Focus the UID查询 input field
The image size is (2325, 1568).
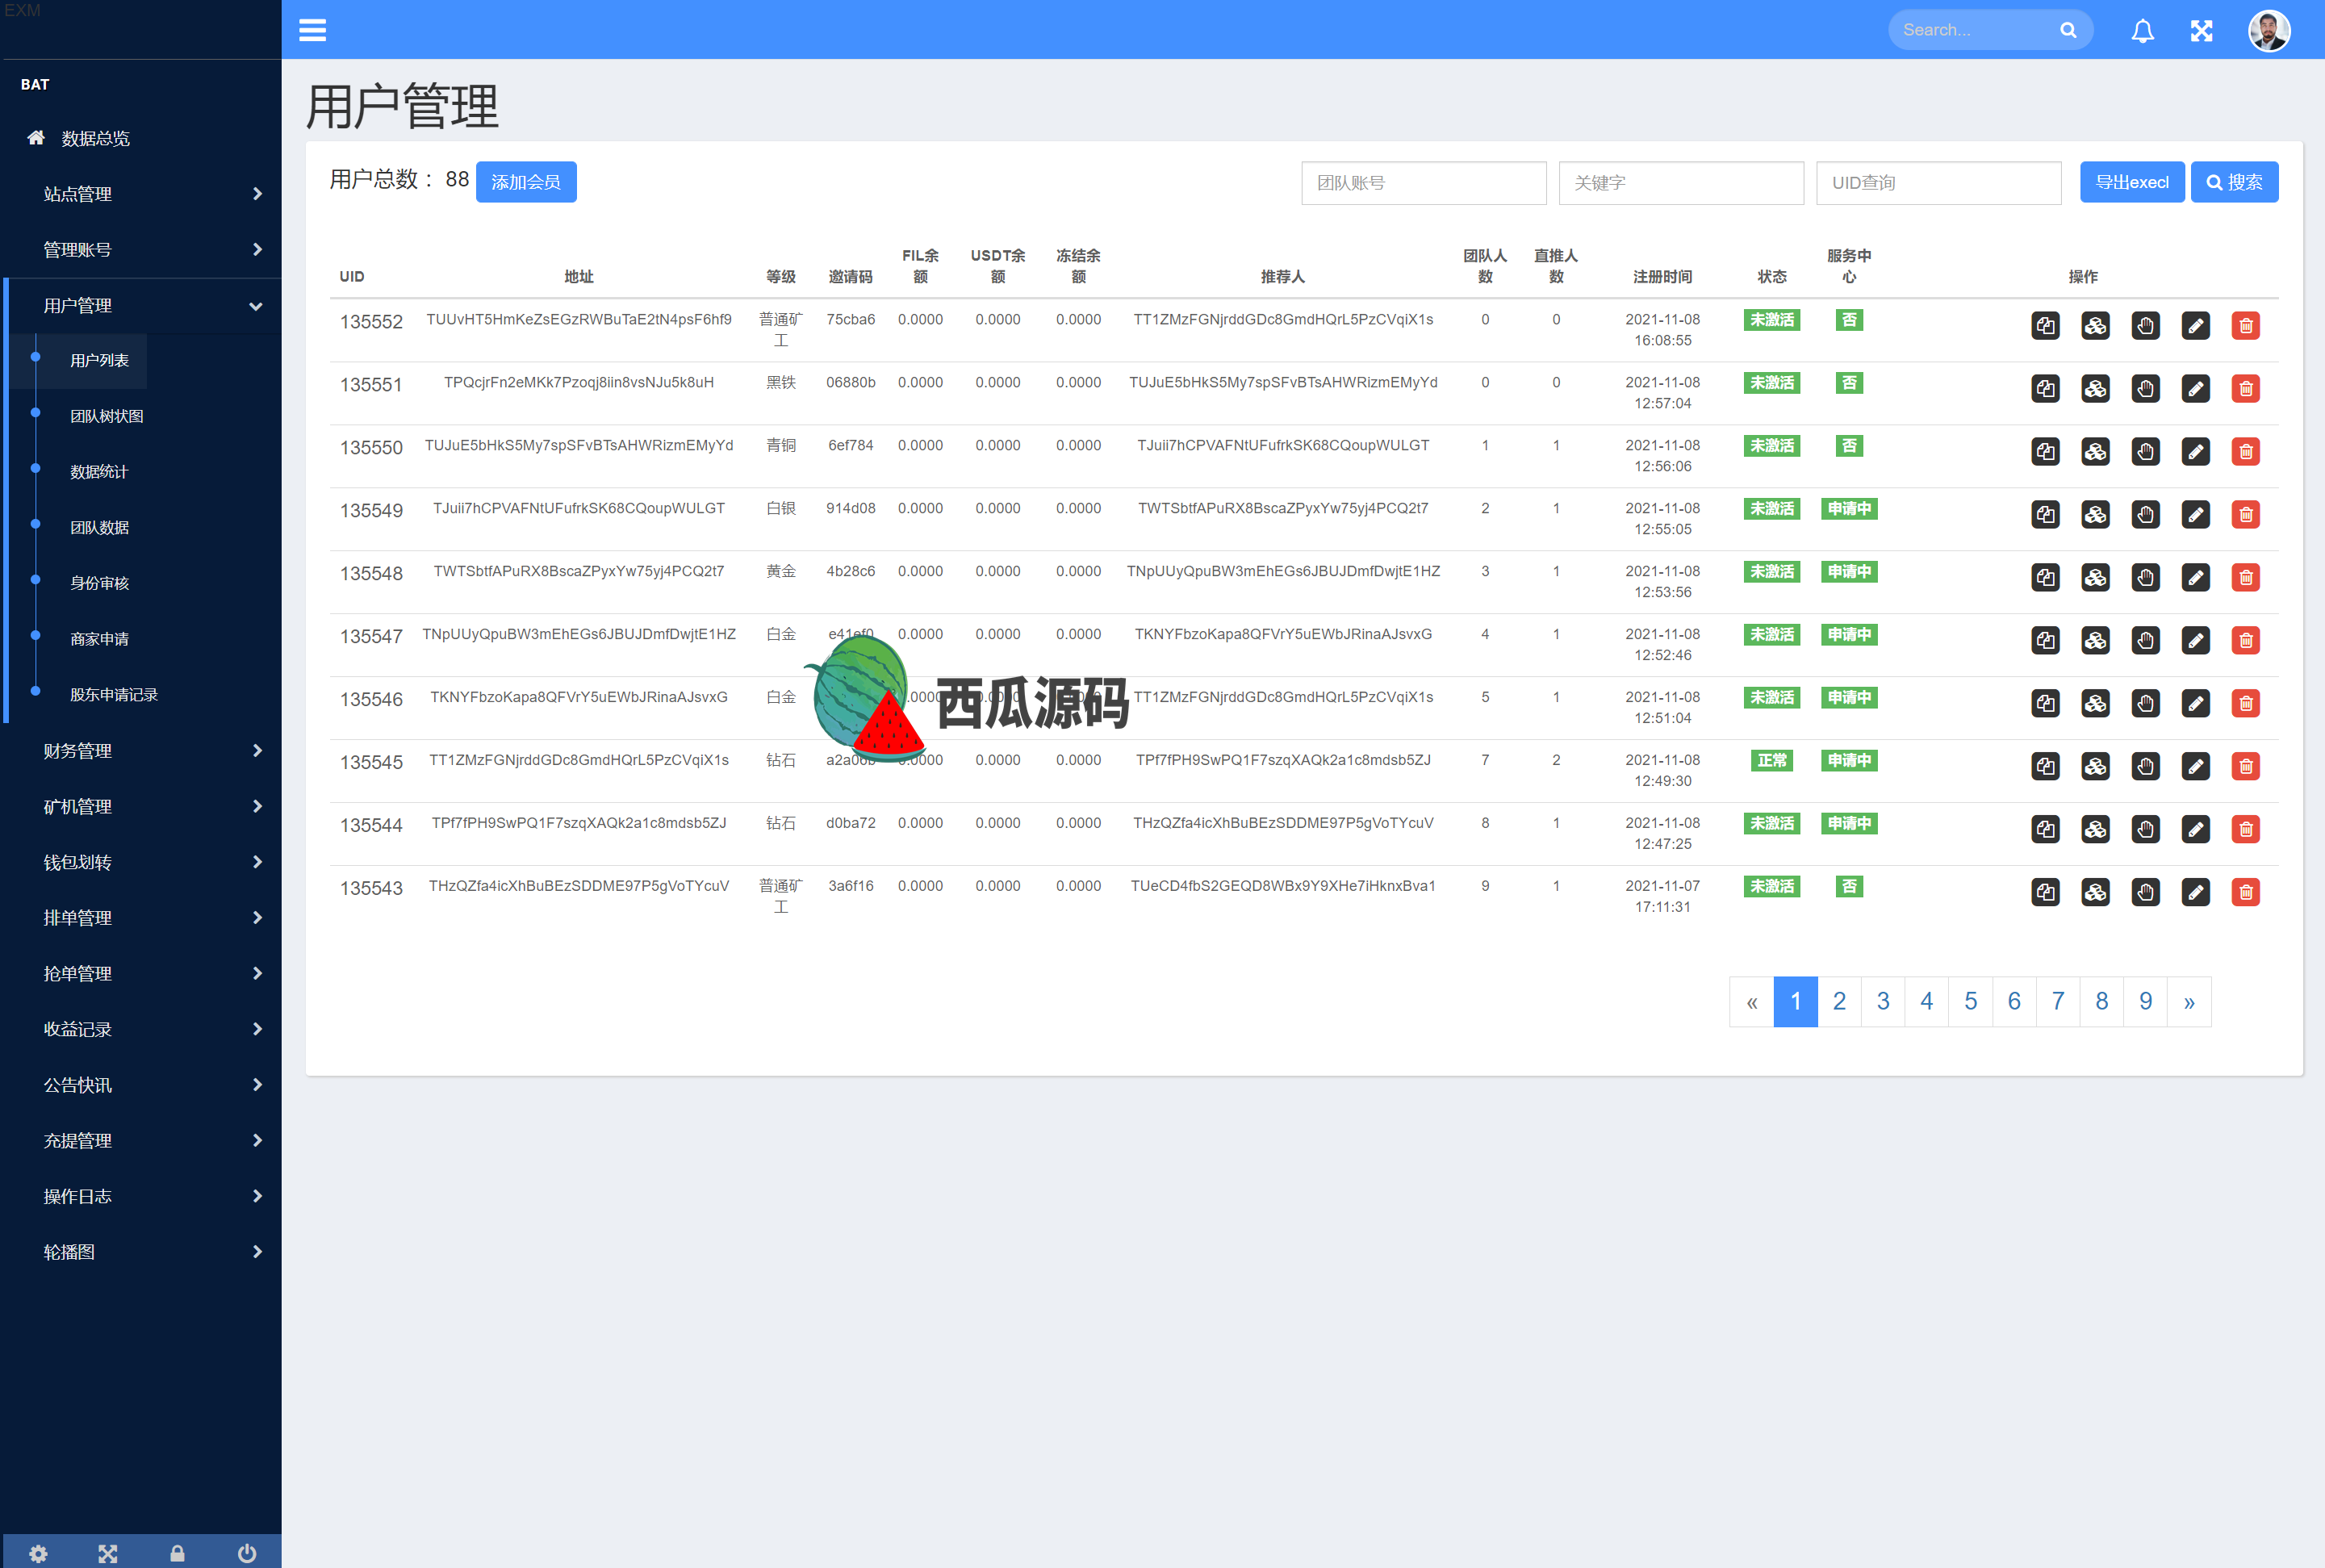(x=1939, y=183)
